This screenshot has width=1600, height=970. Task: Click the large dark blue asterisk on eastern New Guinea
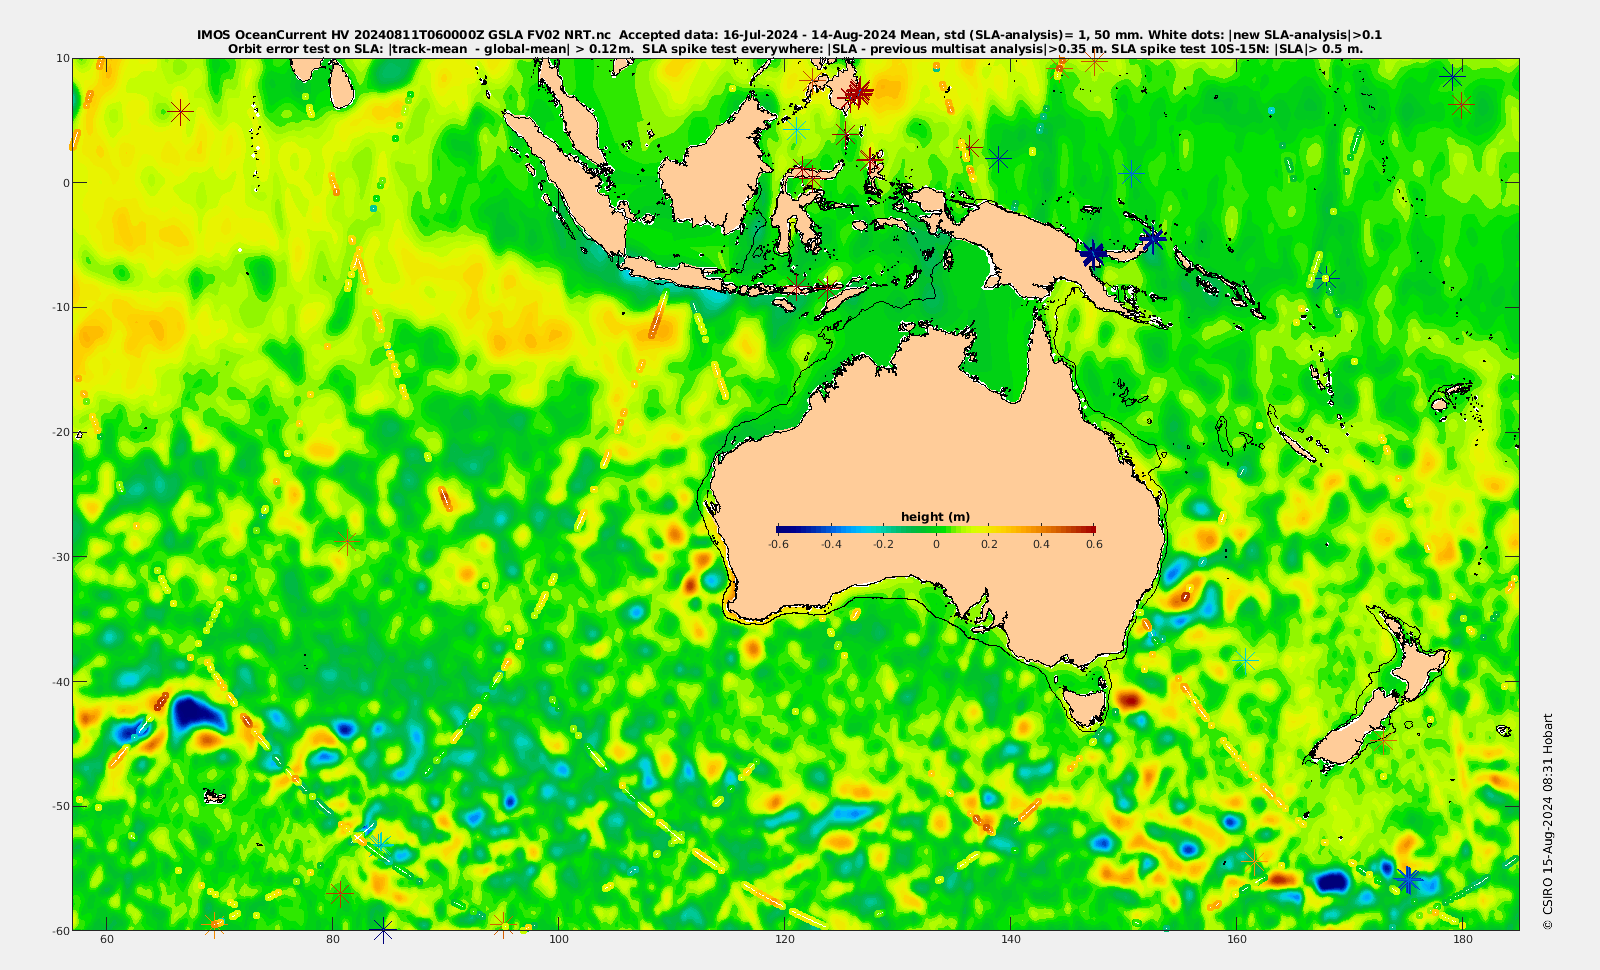click(x=1093, y=254)
